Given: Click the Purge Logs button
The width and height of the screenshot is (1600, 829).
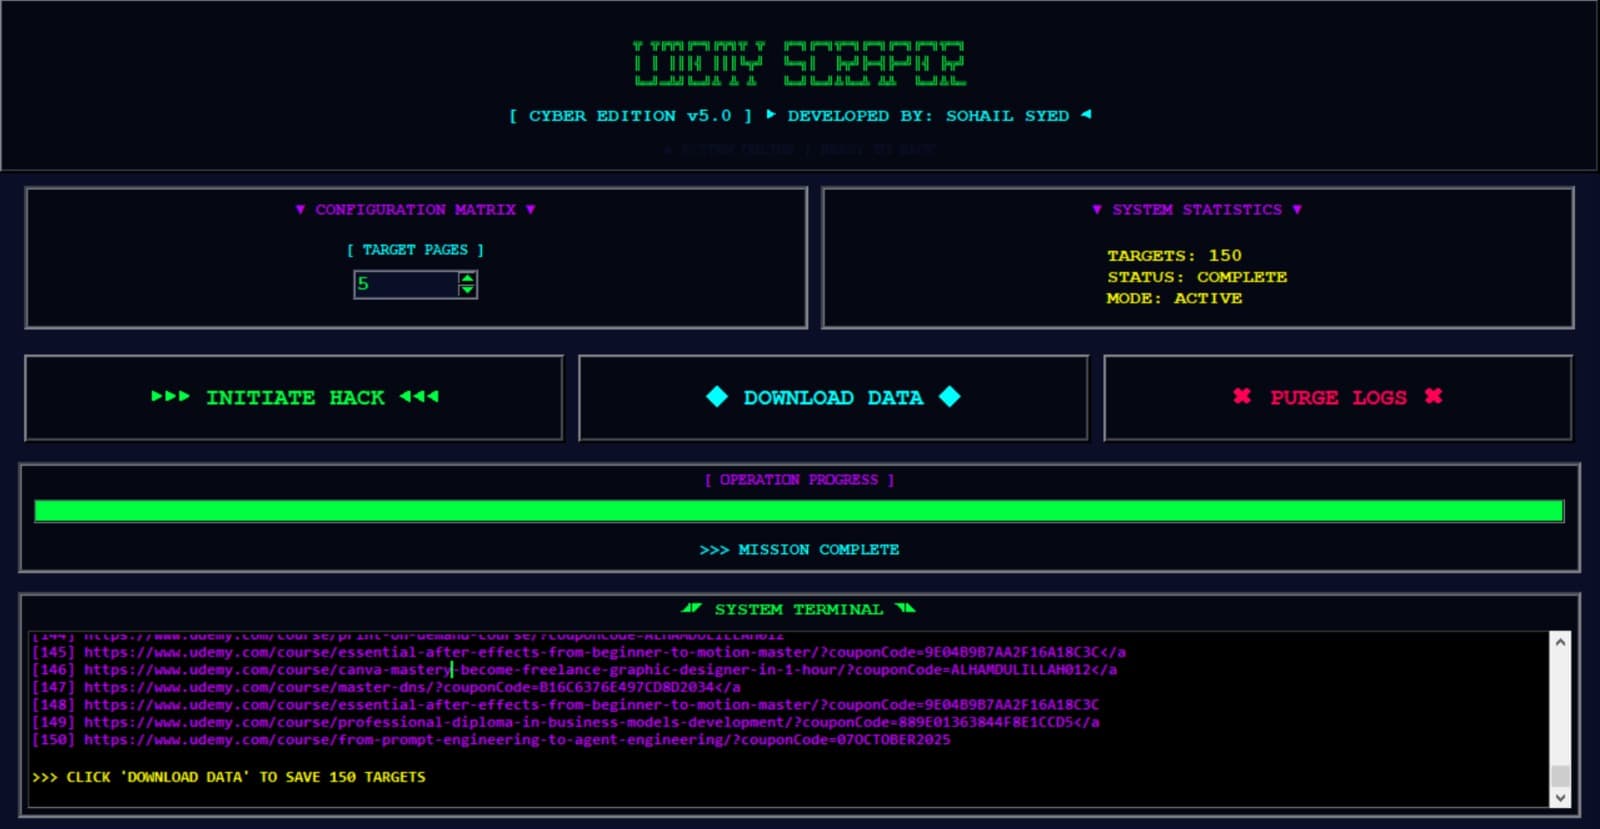Looking at the screenshot, I should (x=1338, y=398).
